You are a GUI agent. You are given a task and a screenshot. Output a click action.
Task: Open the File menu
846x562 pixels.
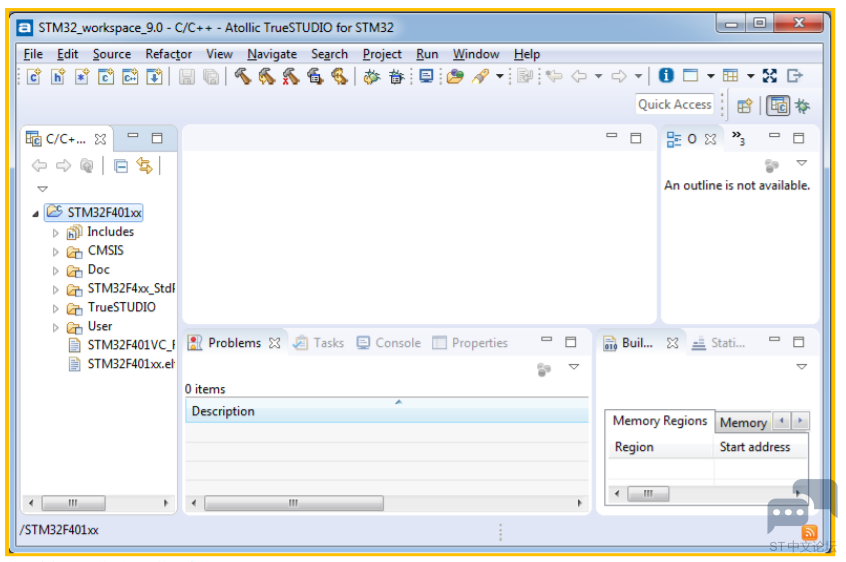pyautogui.click(x=33, y=54)
